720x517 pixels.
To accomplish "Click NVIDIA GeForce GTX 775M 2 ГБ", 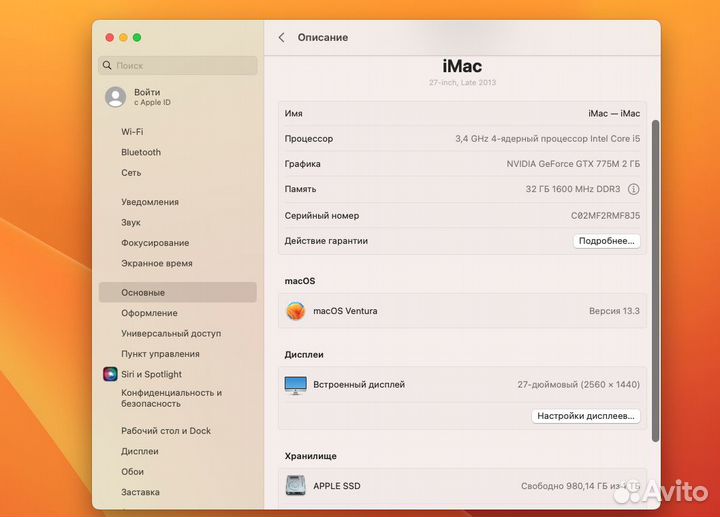I will tap(573, 164).
